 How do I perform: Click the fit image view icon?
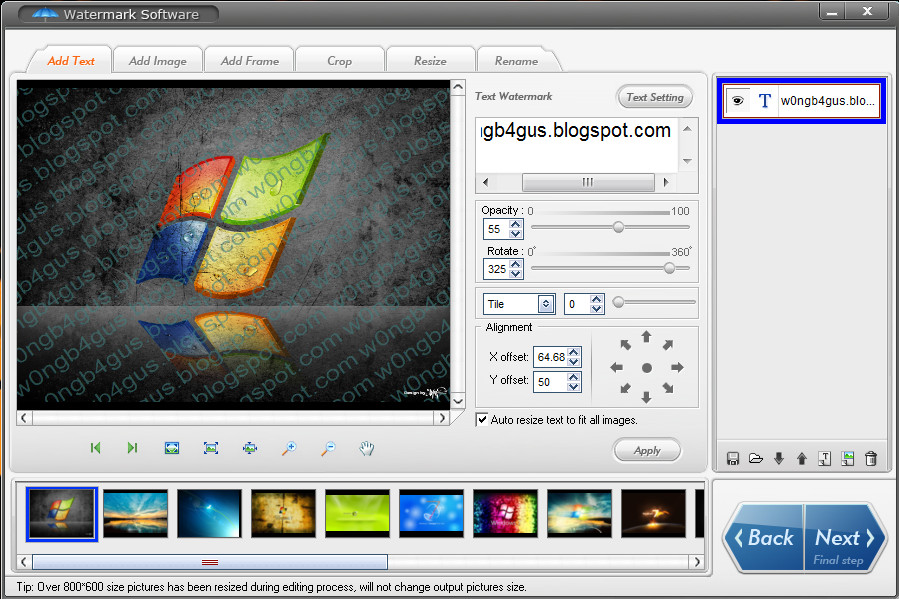[171, 448]
